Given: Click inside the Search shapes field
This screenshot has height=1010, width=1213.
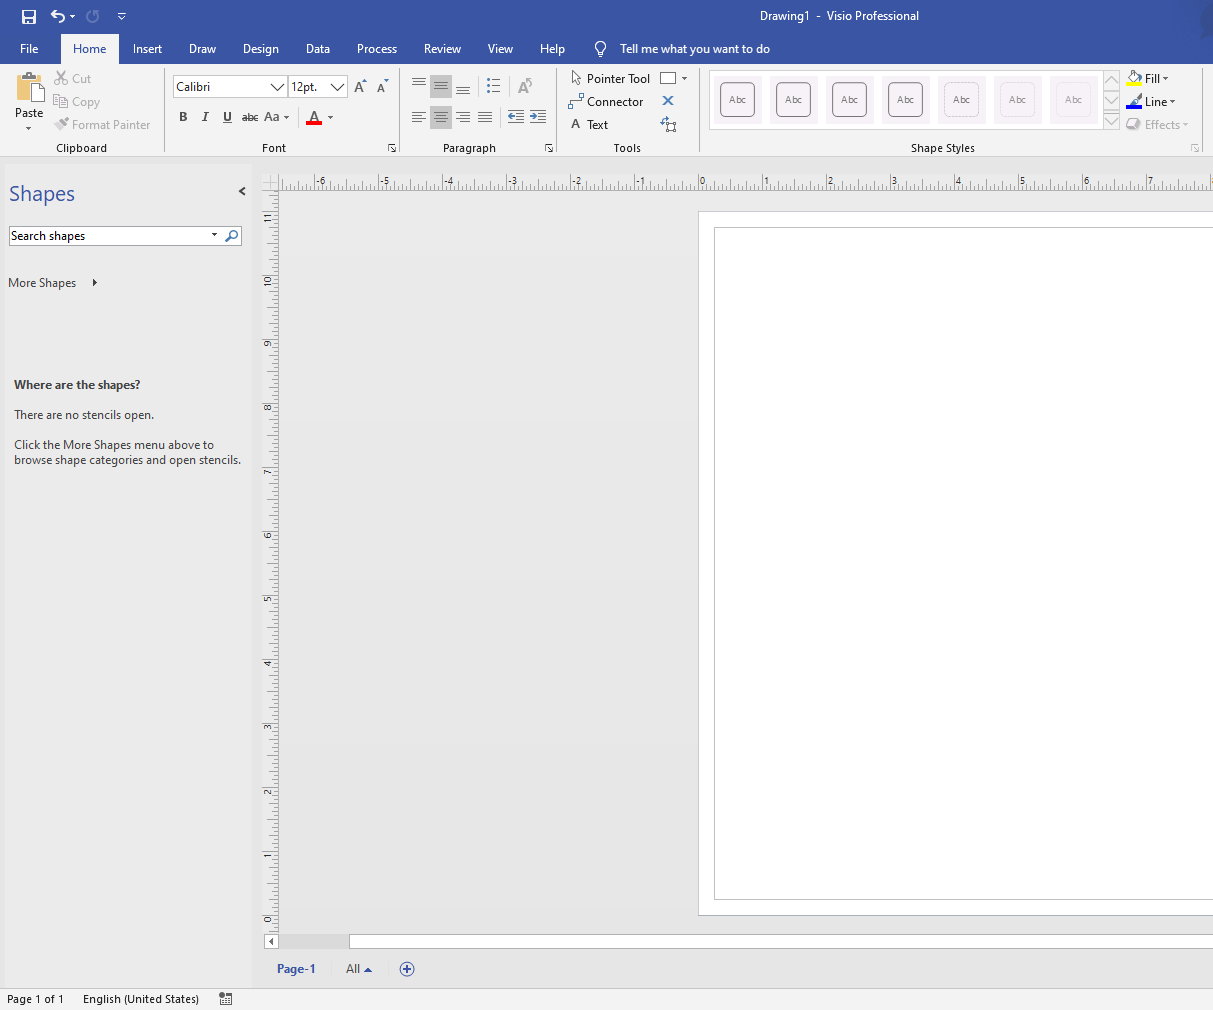Looking at the screenshot, I should click(x=110, y=235).
